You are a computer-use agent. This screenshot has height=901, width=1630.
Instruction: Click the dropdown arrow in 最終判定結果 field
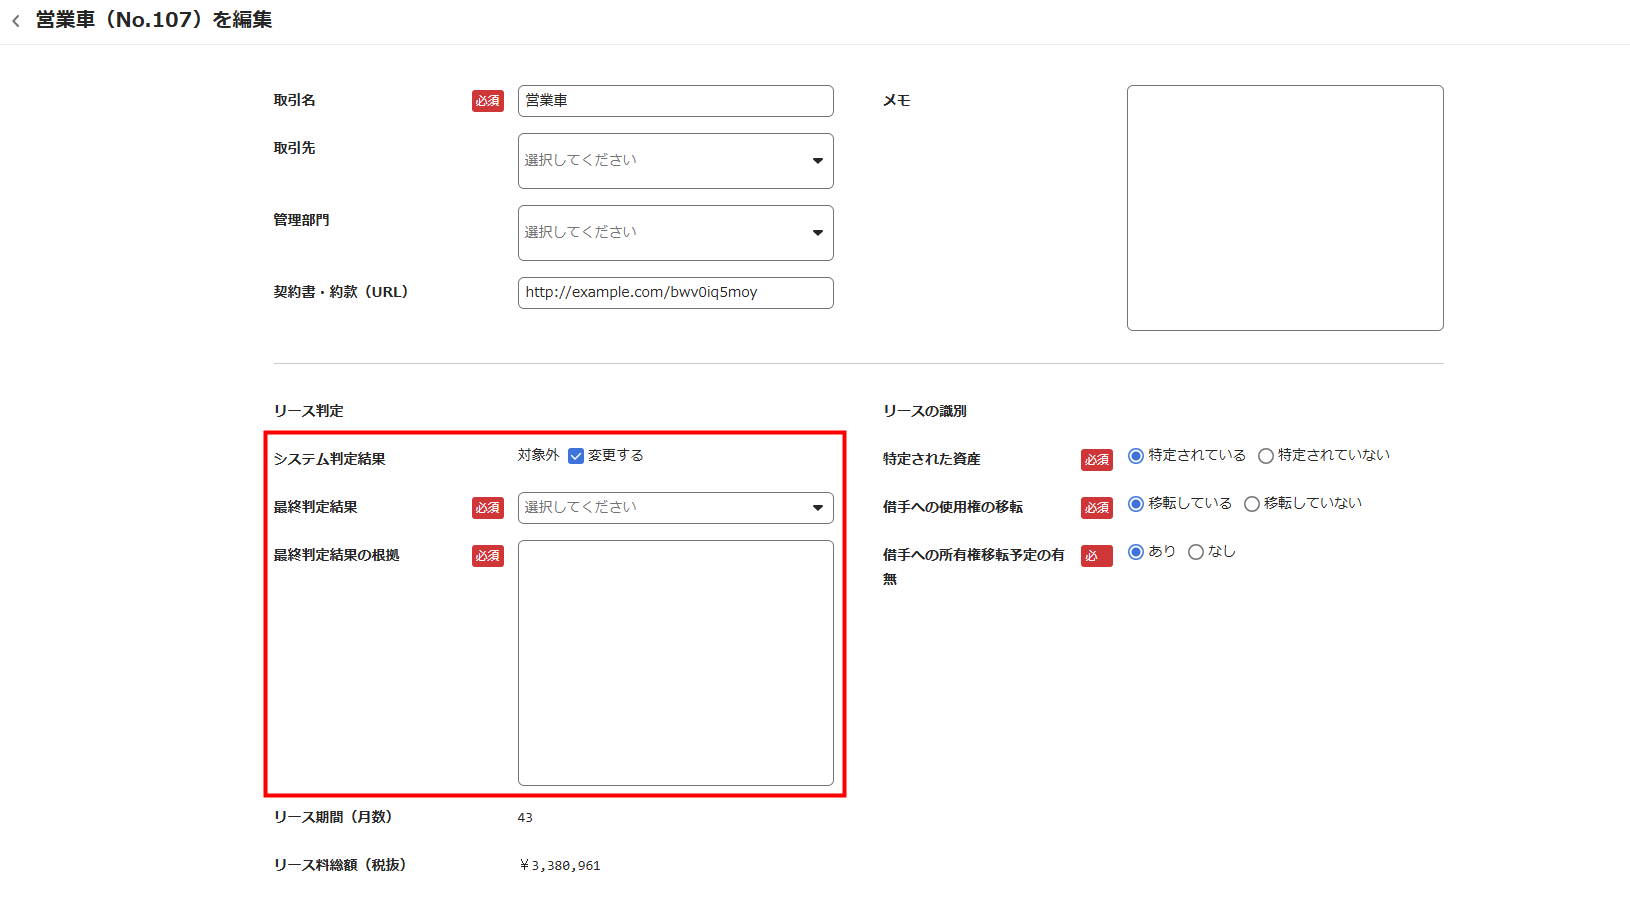pos(817,508)
